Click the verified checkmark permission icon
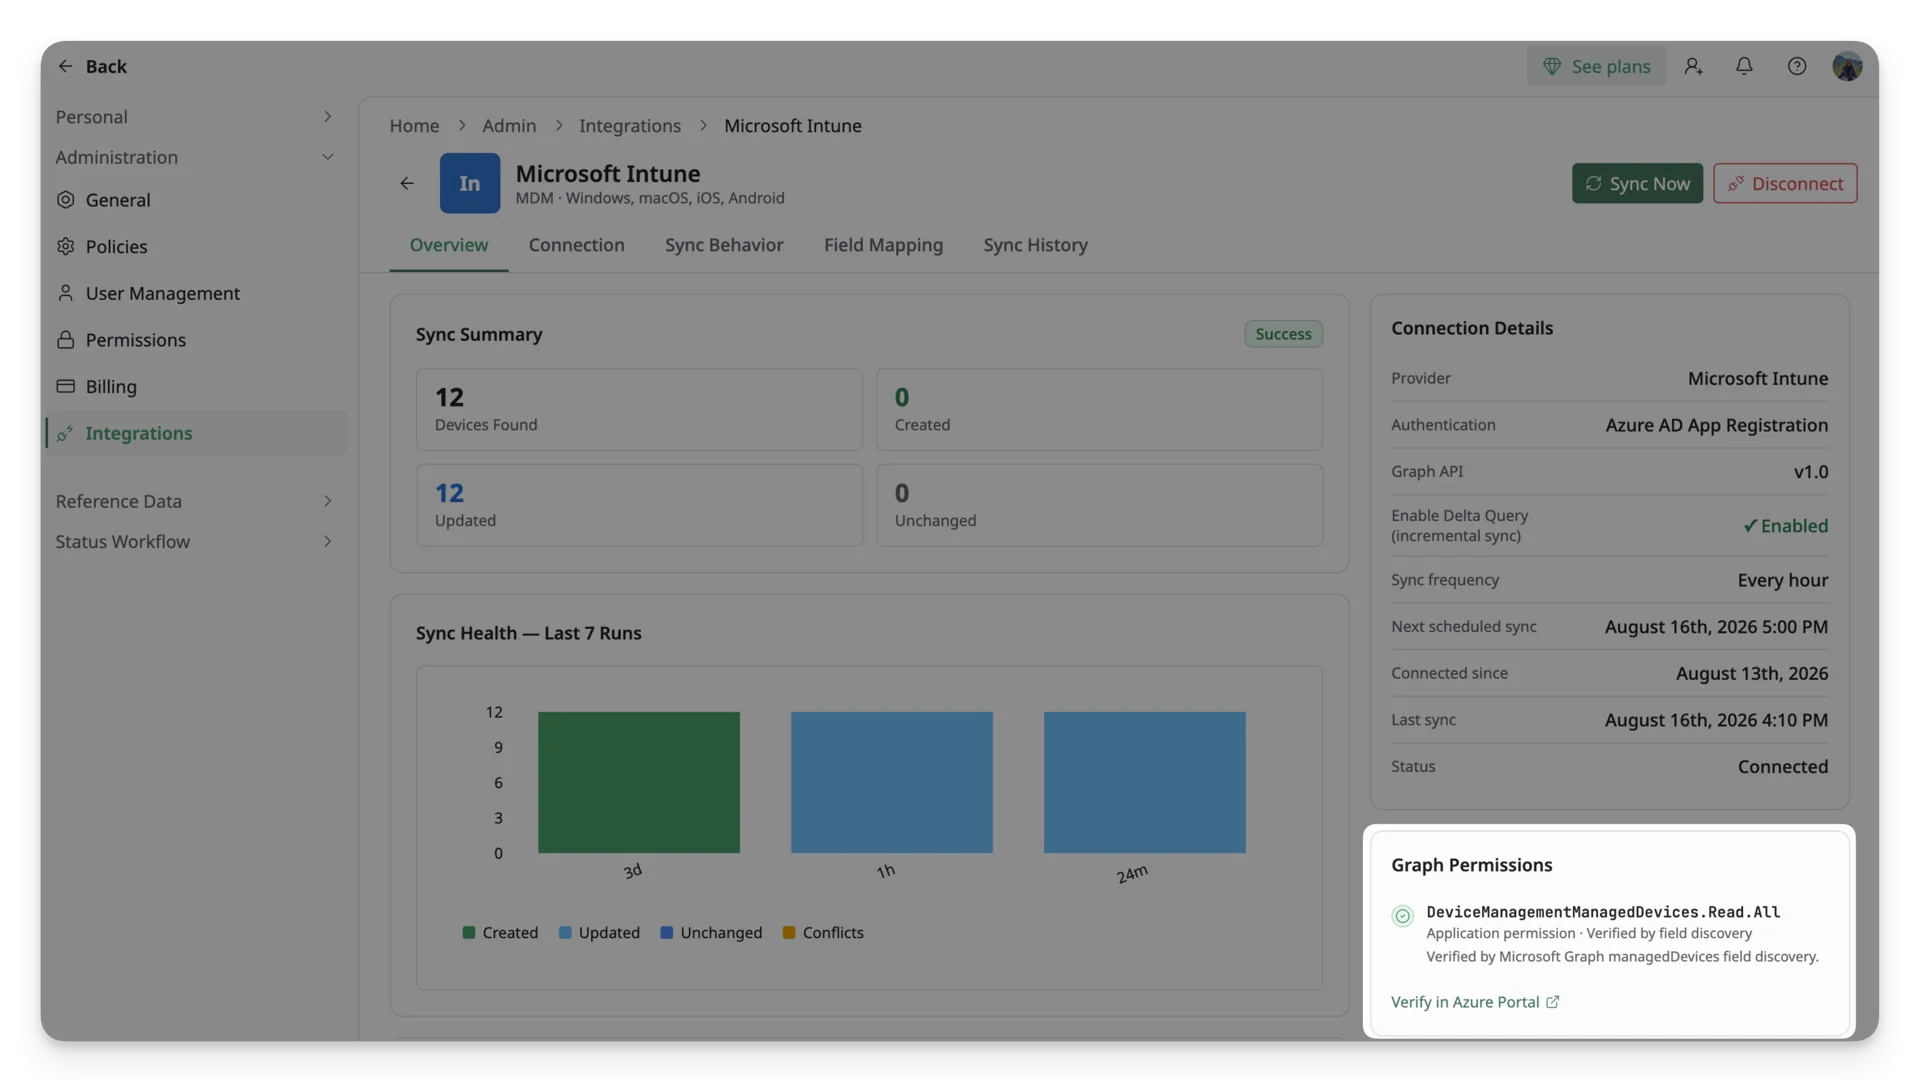This screenshot has height=1082, width=1920. (1402, 916)
